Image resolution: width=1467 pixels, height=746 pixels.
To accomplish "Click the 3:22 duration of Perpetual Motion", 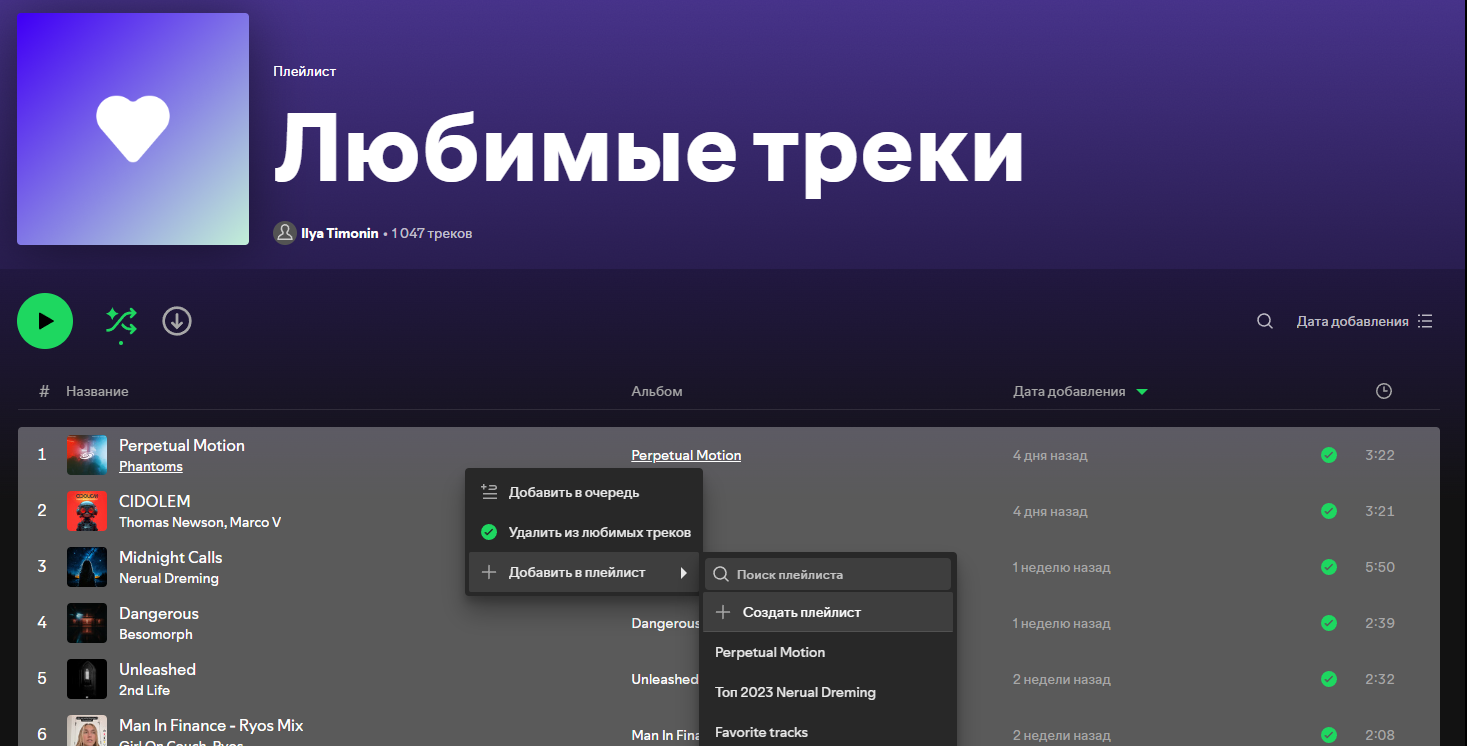I will (1380, 455).
